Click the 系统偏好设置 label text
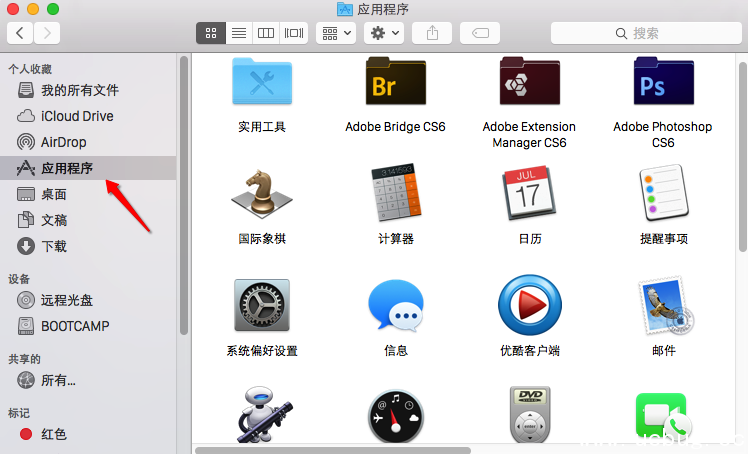 point(262,351)
